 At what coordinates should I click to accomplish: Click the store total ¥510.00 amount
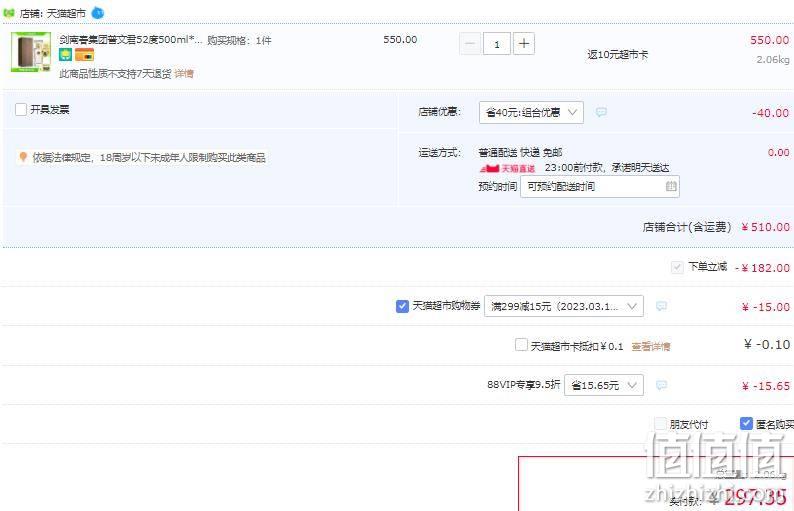tap(765, 227)
